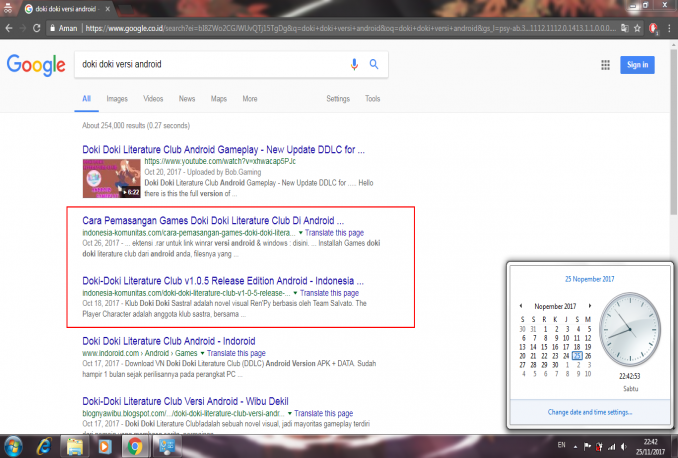Go to the previous month in calendar
Screen dimensions: 678x458
pyautogui.click(x=521, y=307)
